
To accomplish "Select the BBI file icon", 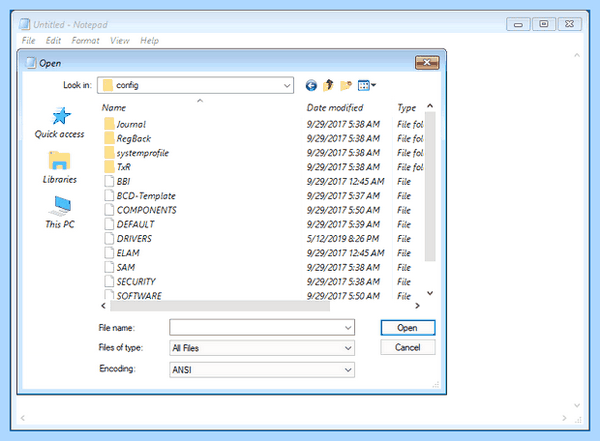I will [x=109, y=181].
